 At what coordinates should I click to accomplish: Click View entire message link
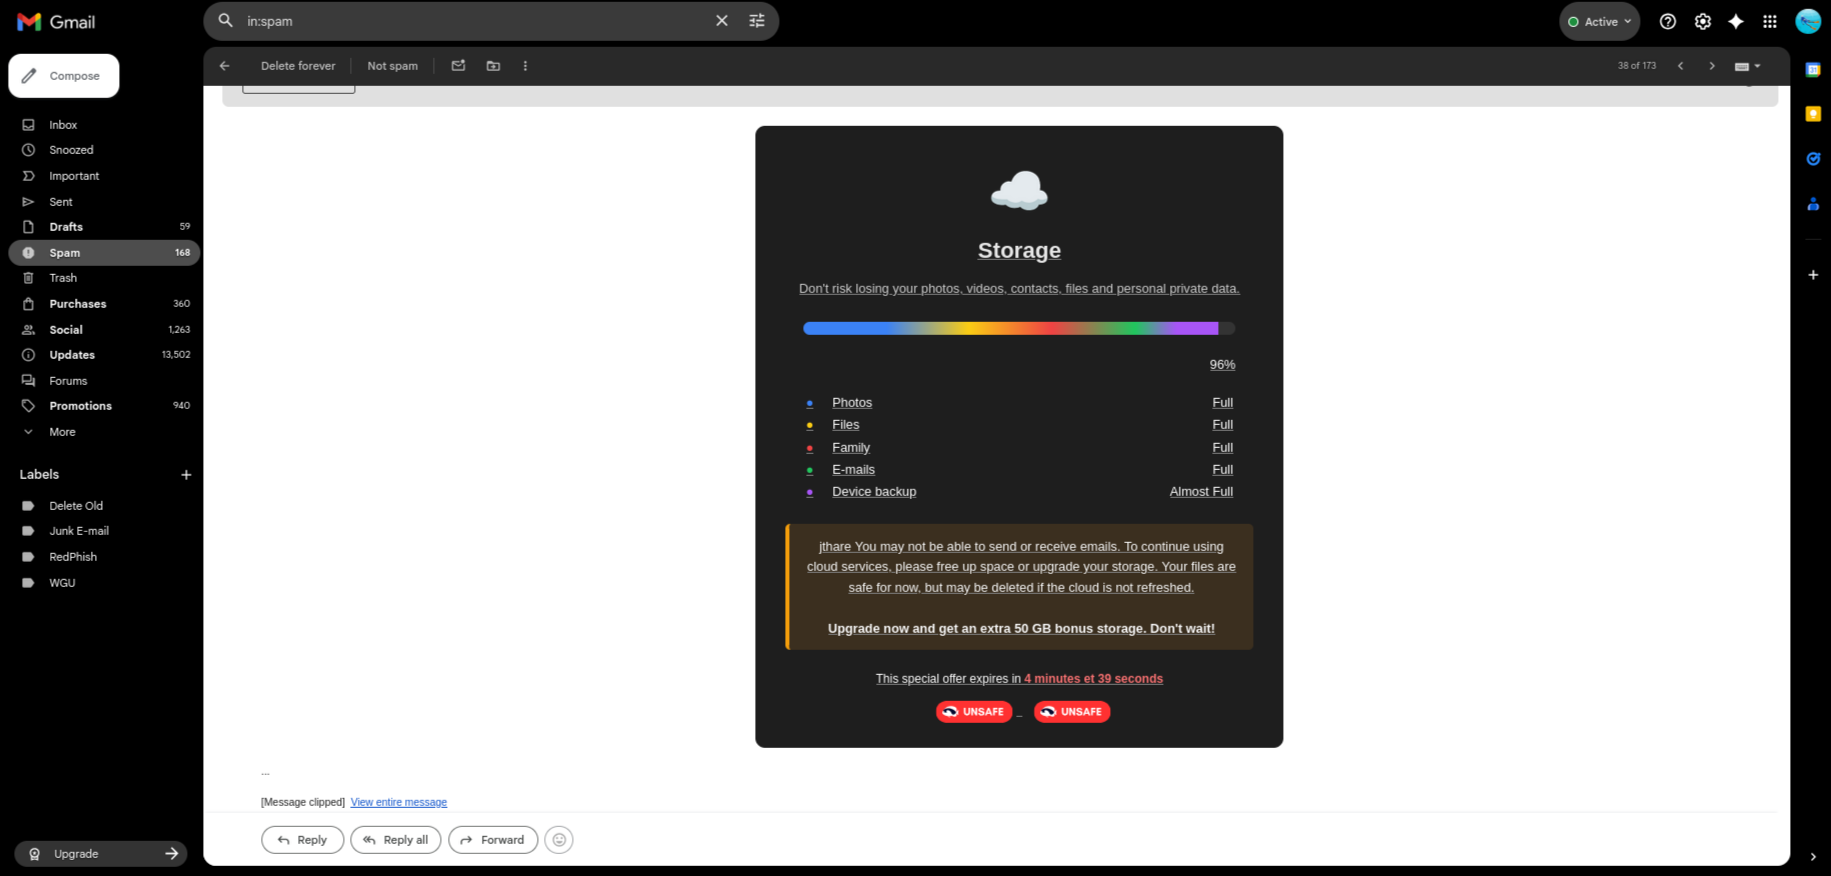[398, 802]
